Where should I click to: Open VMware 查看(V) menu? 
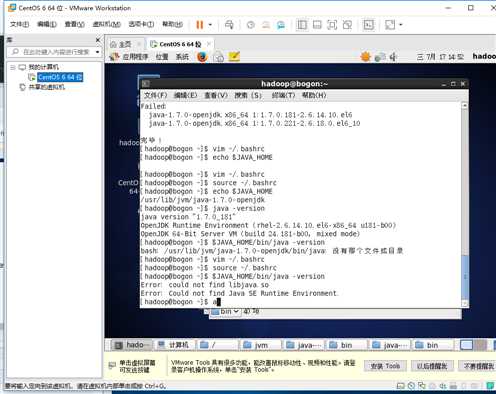point(74,24)
